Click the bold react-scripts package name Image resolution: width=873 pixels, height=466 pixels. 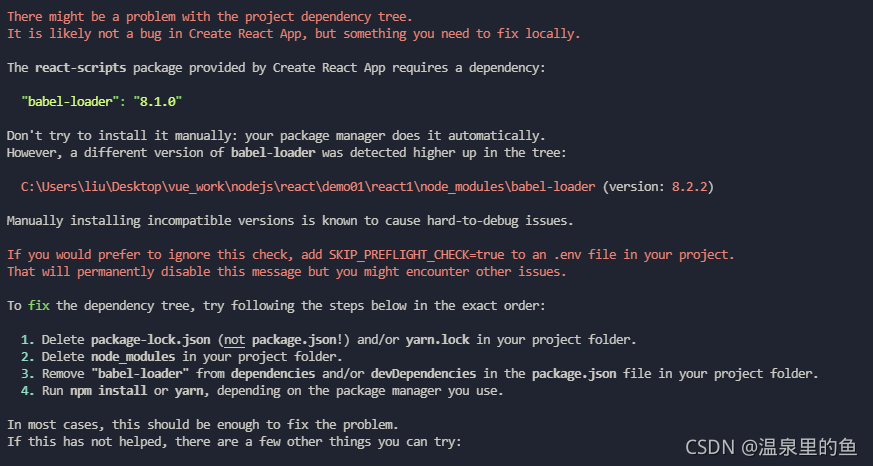[x=81, y=68]
